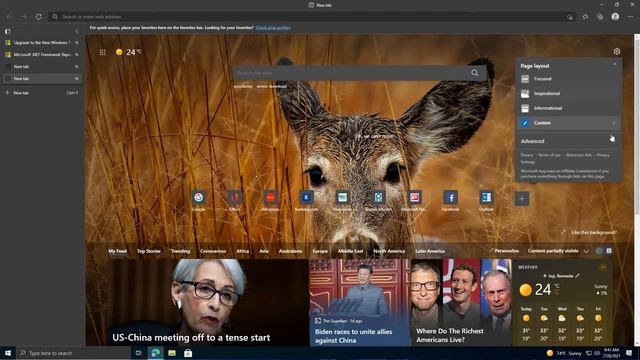Viewport: 640px width, 360px height.
Task: Select the Inspirational page layout
Action: [569, 93]
